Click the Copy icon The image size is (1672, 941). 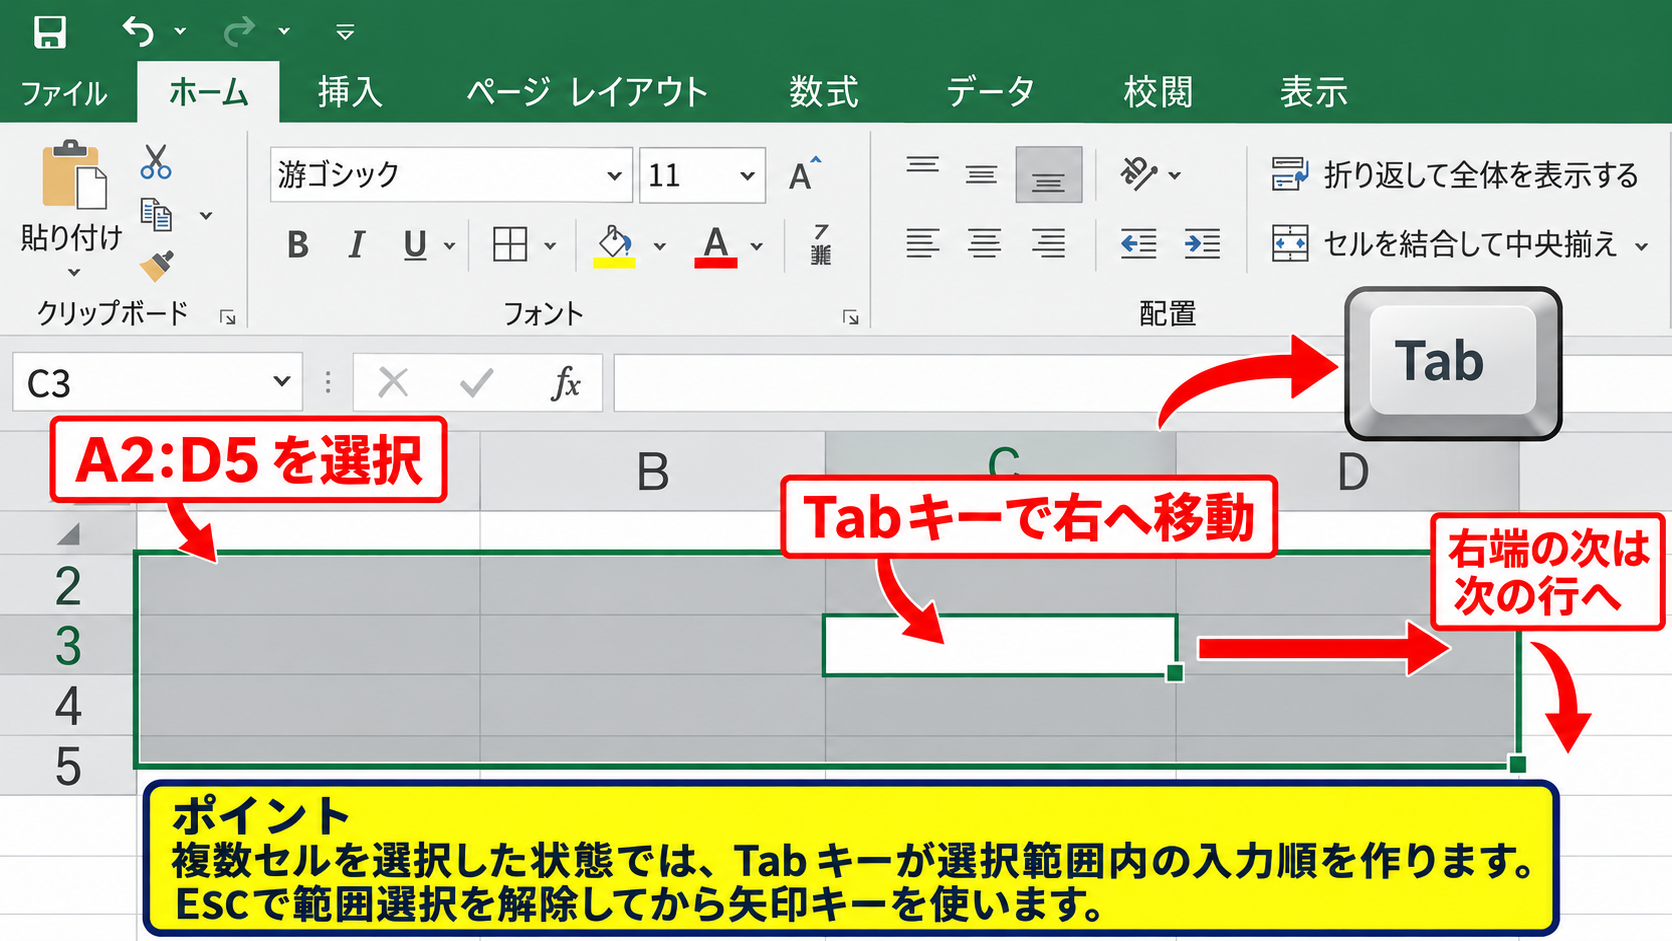(155, 214)
